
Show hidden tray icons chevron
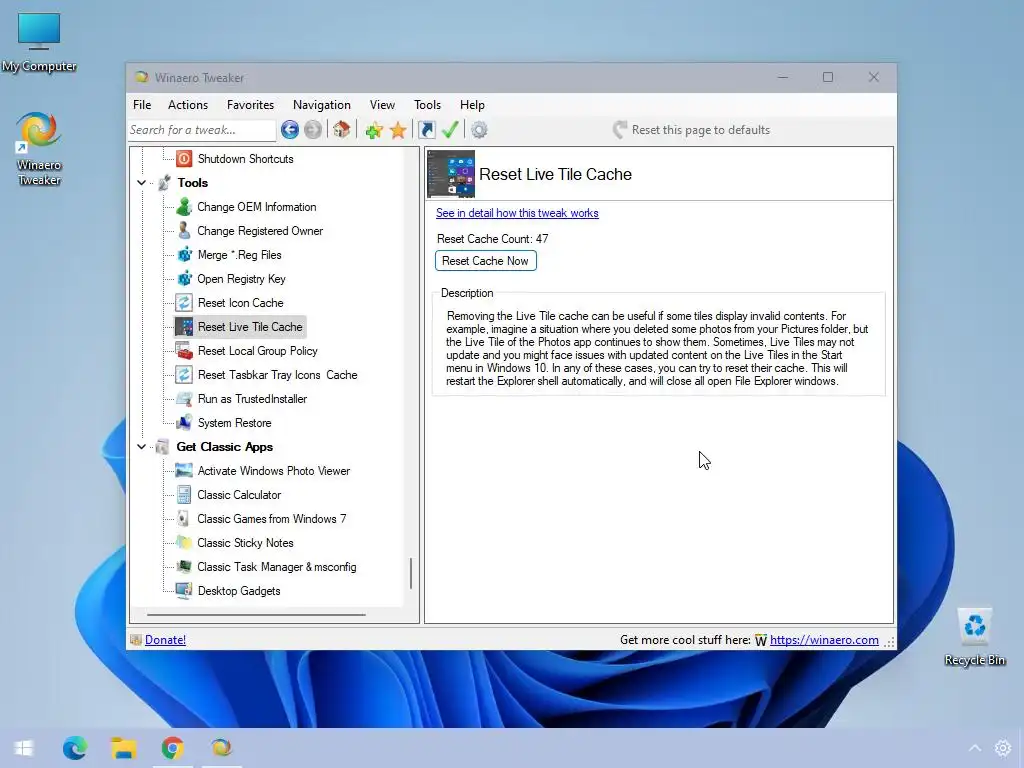point(974,748)
